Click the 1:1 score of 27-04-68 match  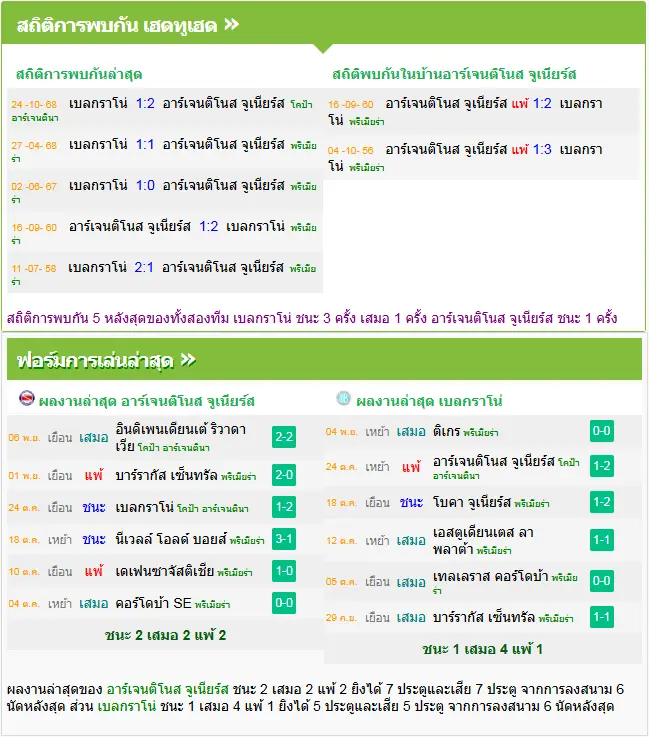click(145, 144)
